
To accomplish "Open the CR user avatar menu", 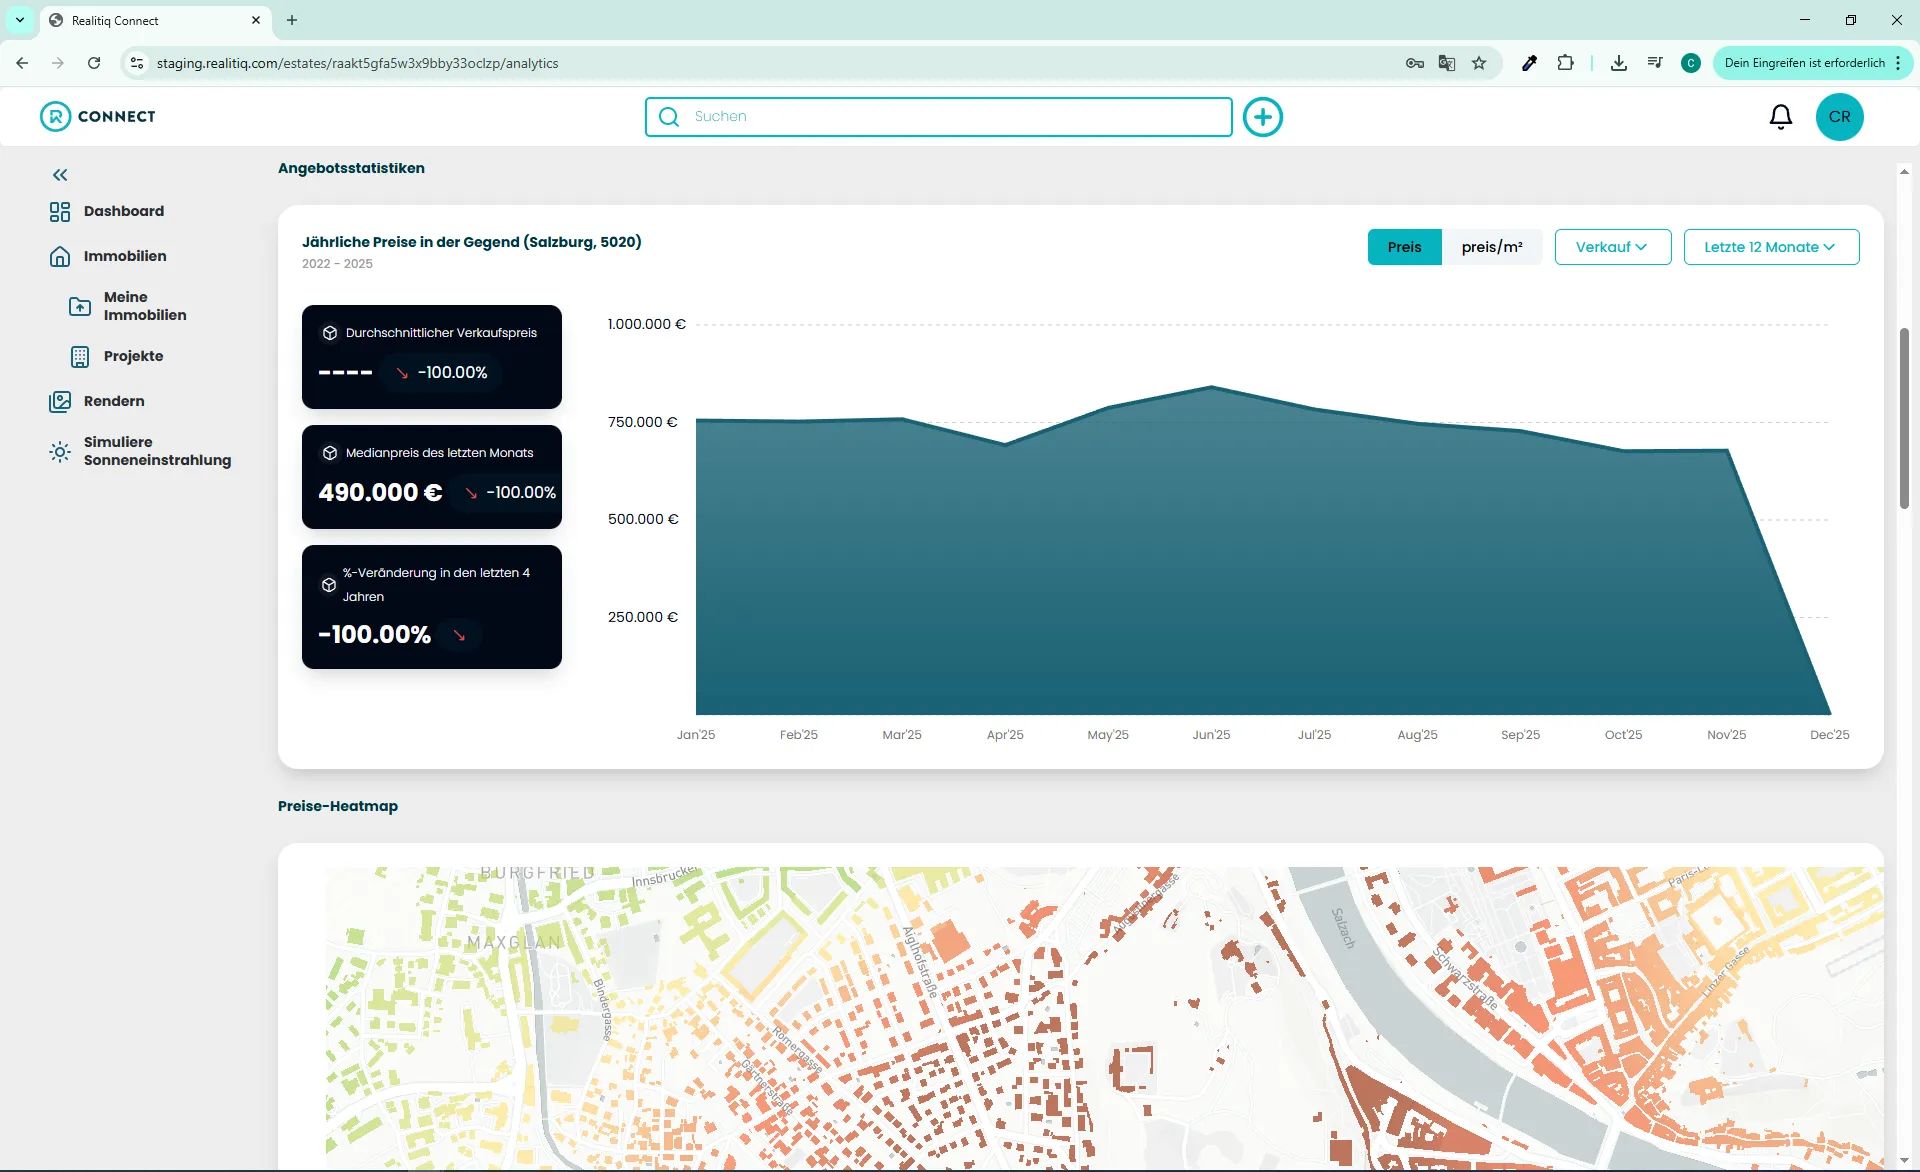I will 1840,117.
